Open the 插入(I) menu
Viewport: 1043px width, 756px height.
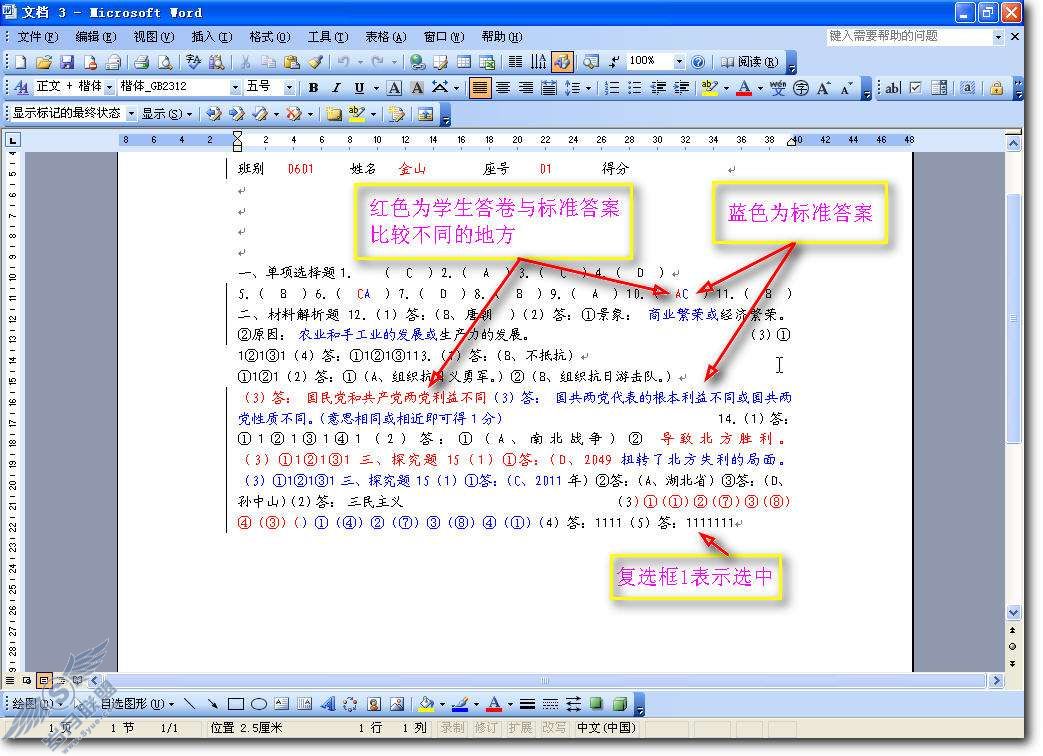[x=212, y=37]
